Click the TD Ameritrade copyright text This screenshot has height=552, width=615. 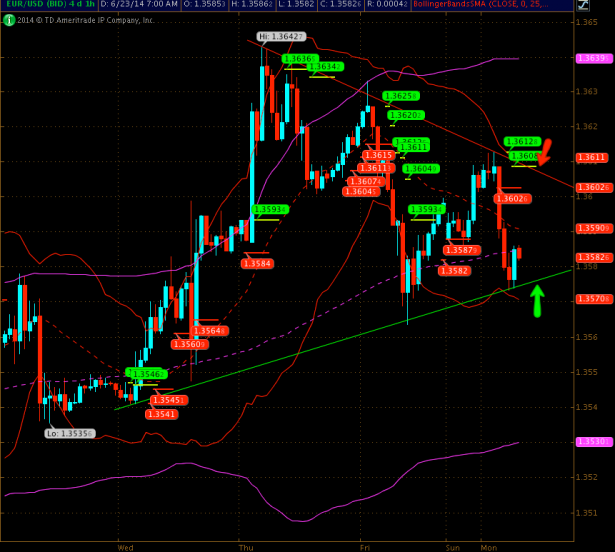(x=85, y=19)
